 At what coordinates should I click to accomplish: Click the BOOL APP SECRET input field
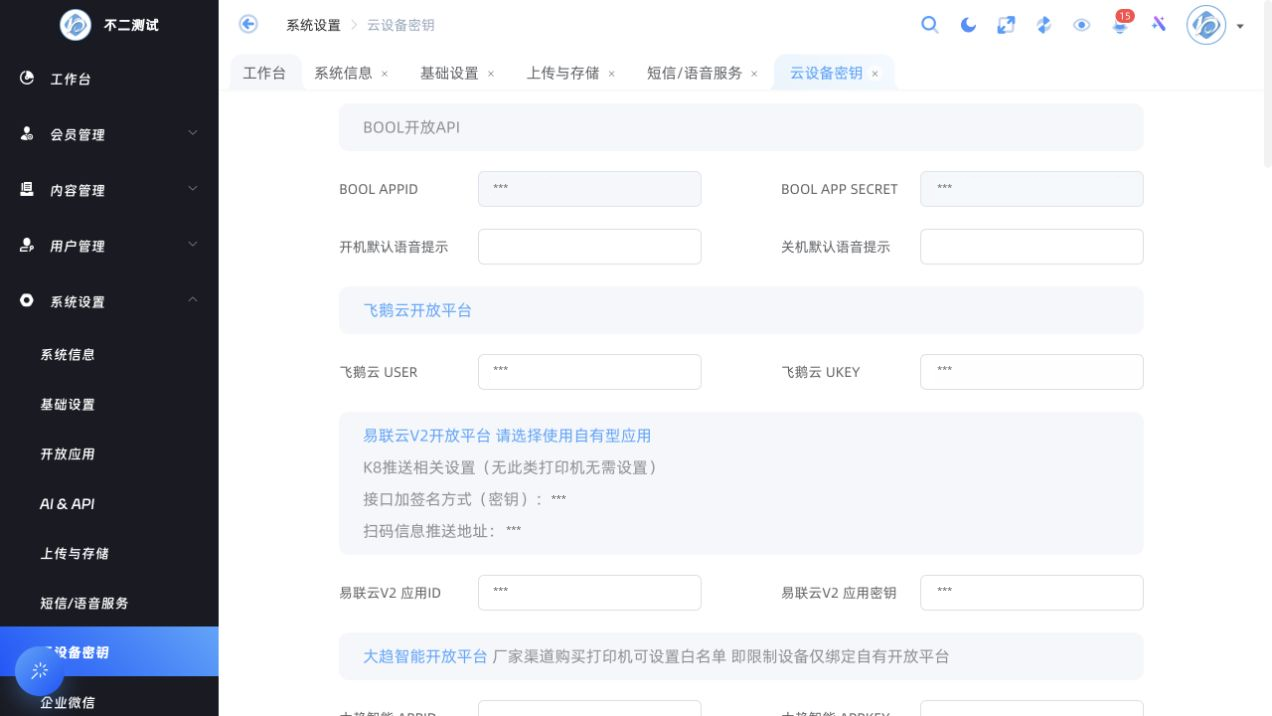[1032, 189]
